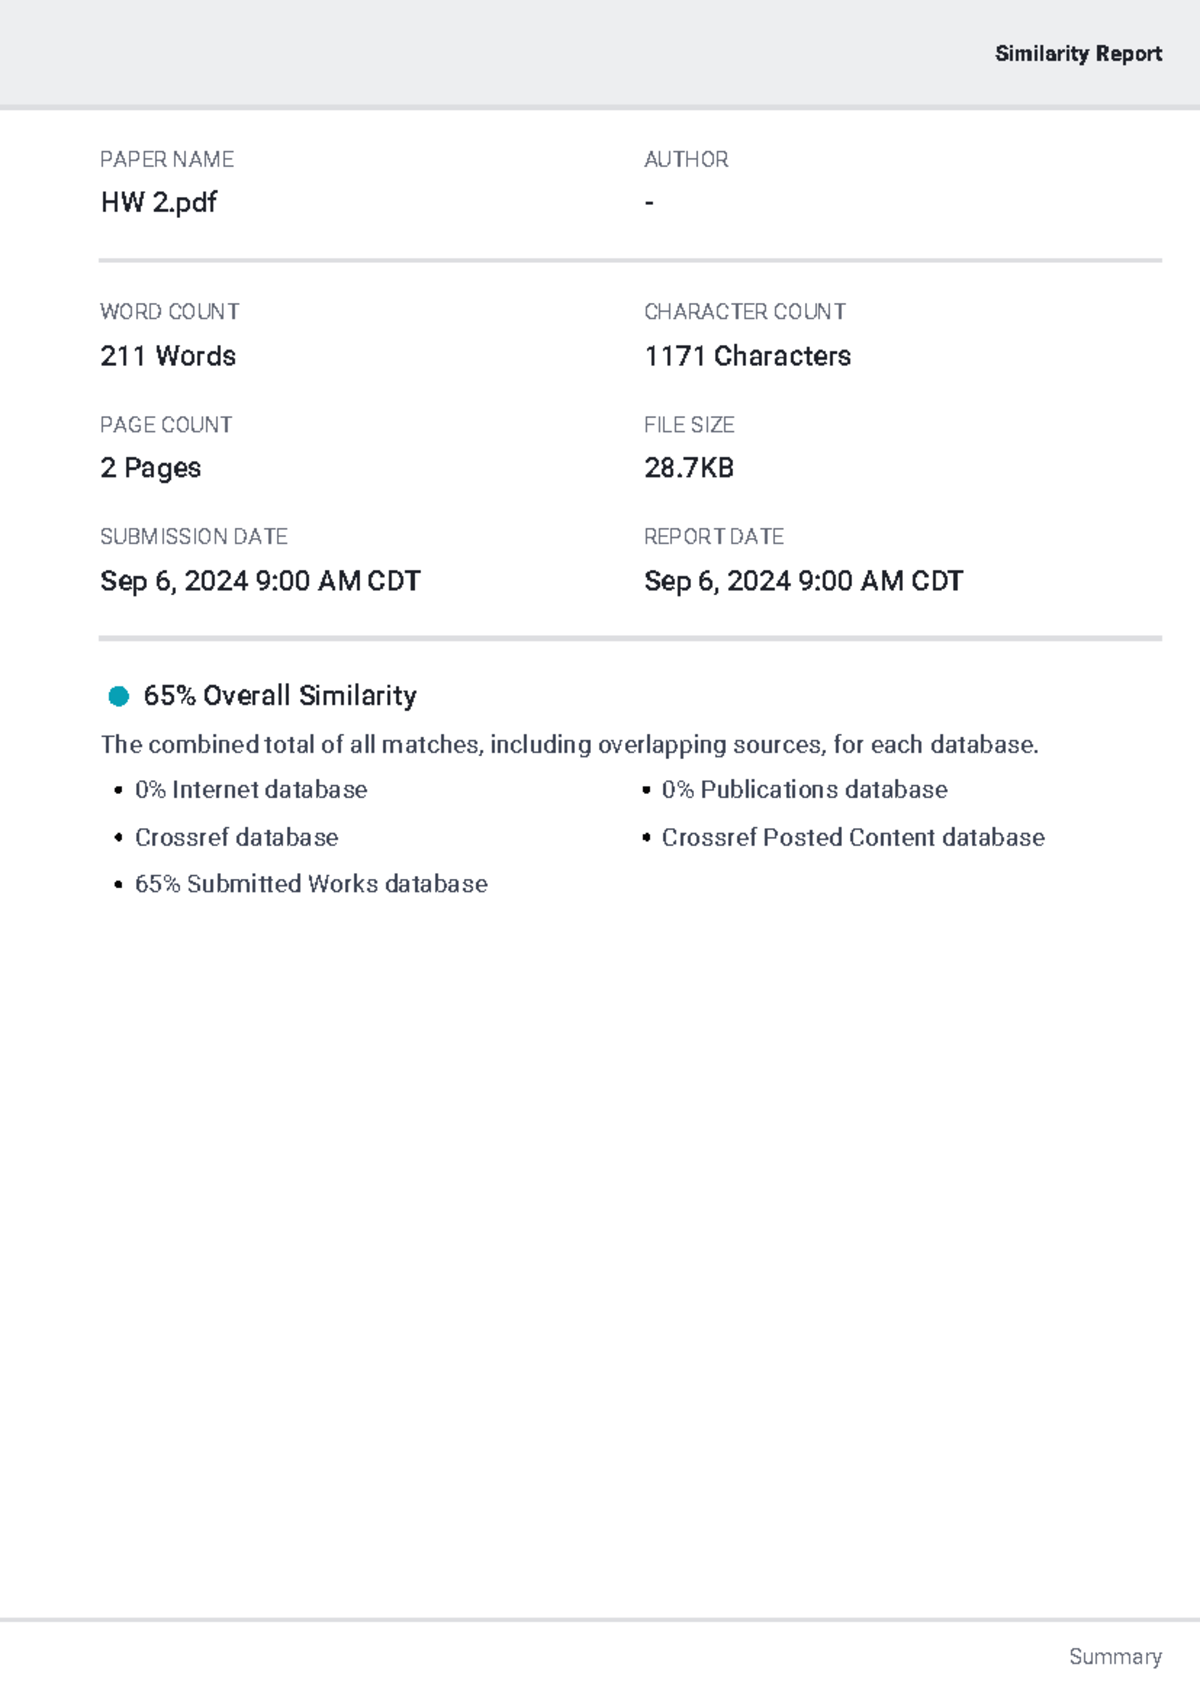1200x1696 pixels.
Task: Click the date under SUBMISSION DATE
Action: point(260,581)
